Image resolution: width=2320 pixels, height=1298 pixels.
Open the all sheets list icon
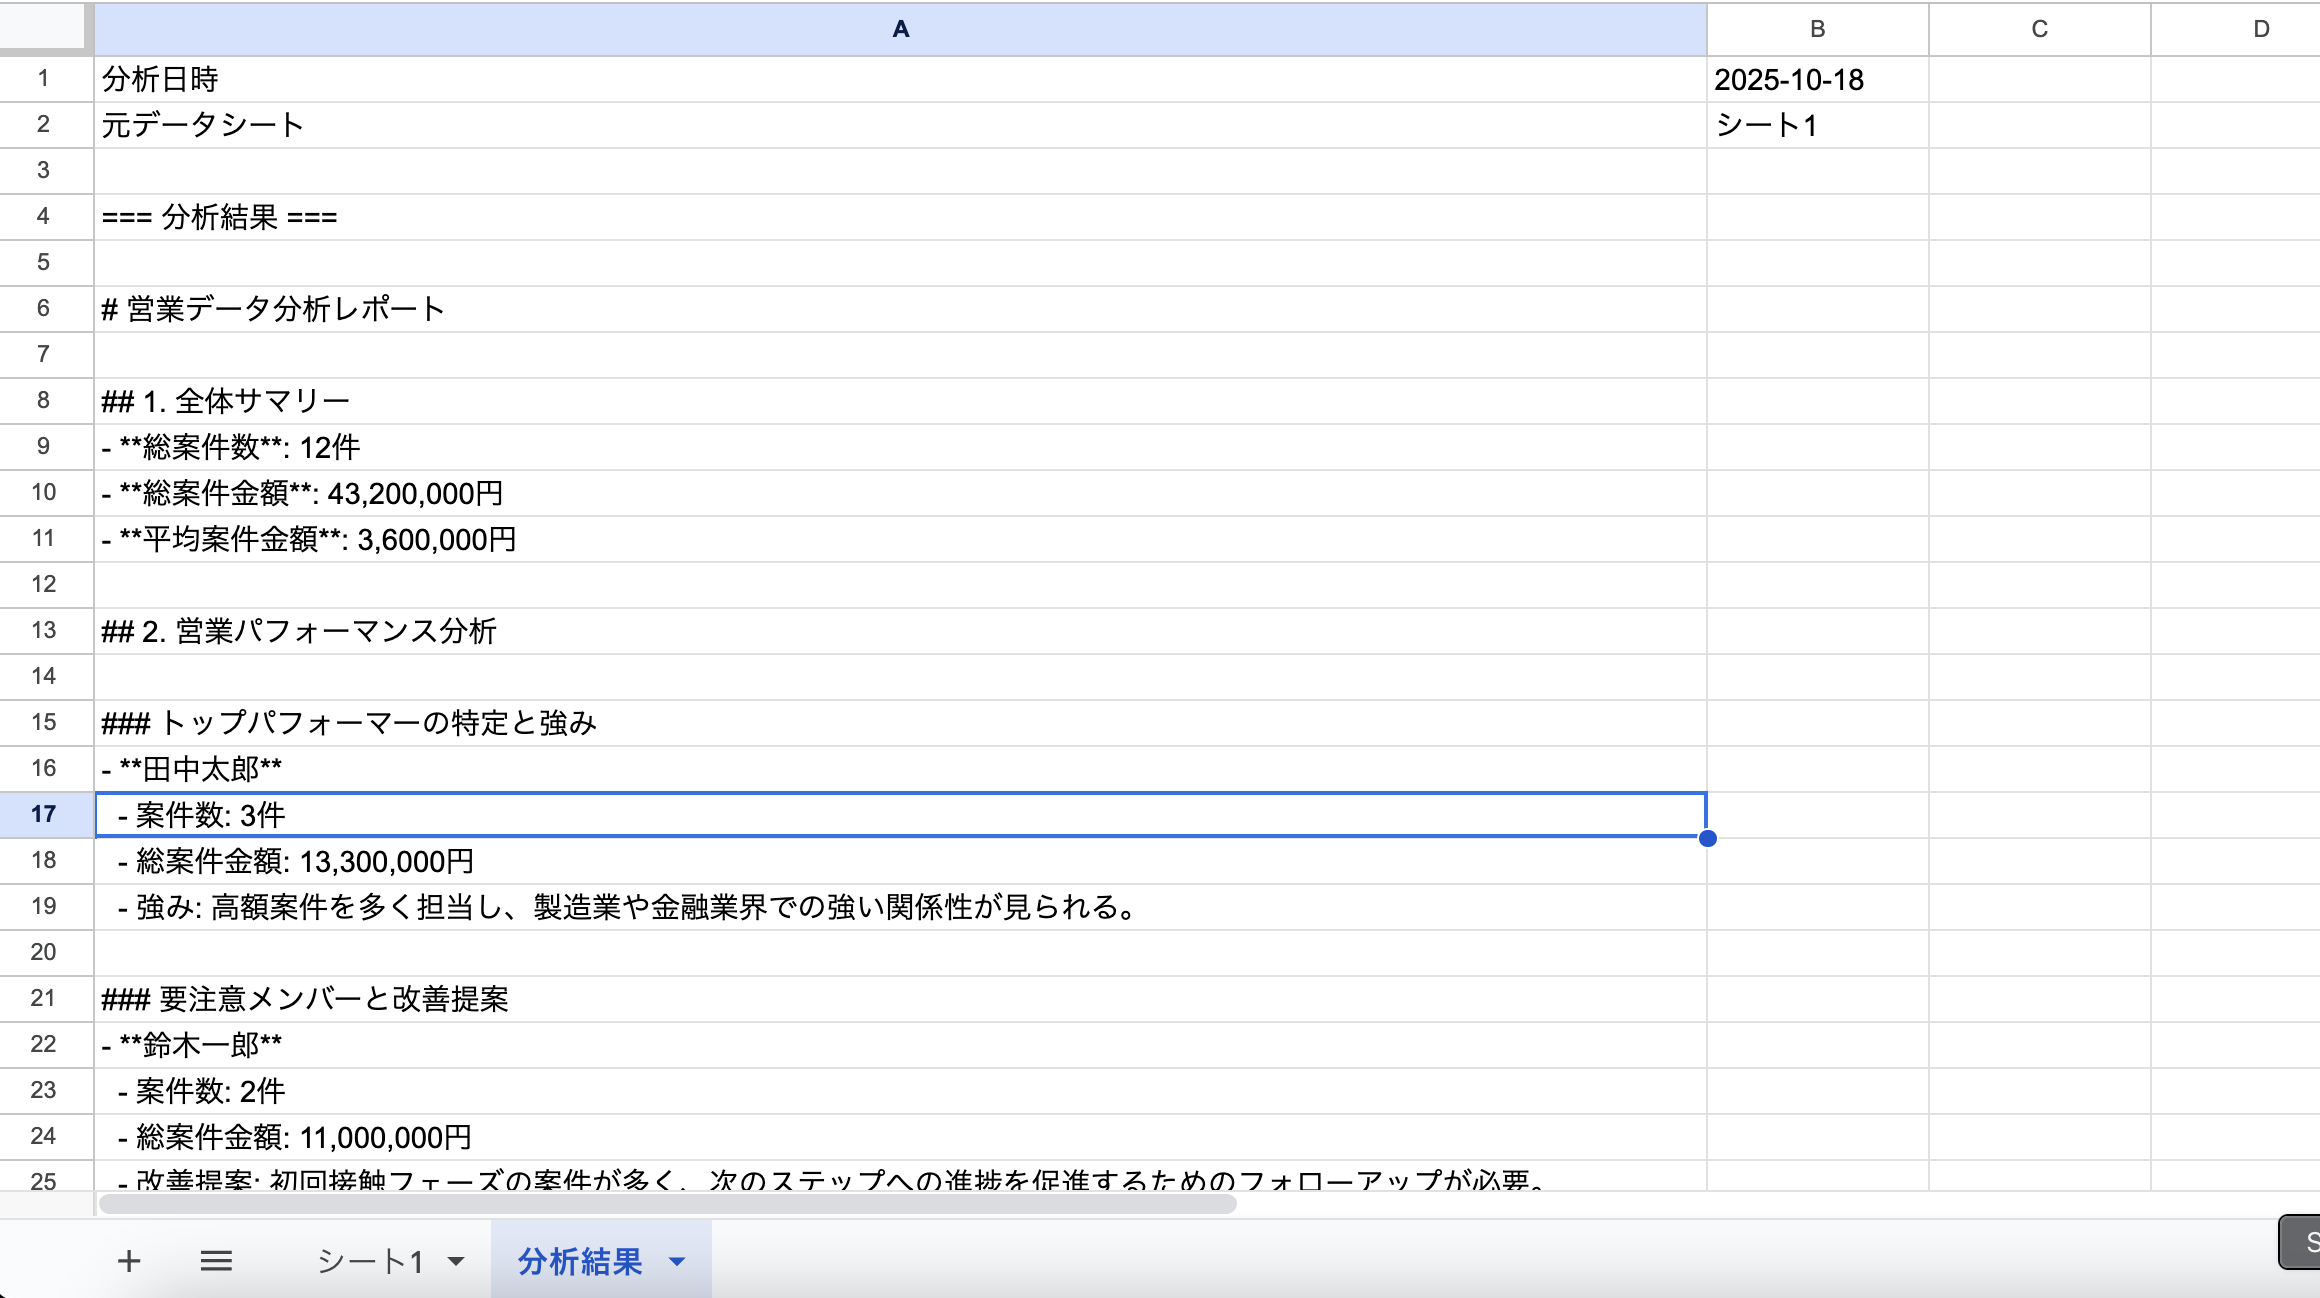point(216,1259)
